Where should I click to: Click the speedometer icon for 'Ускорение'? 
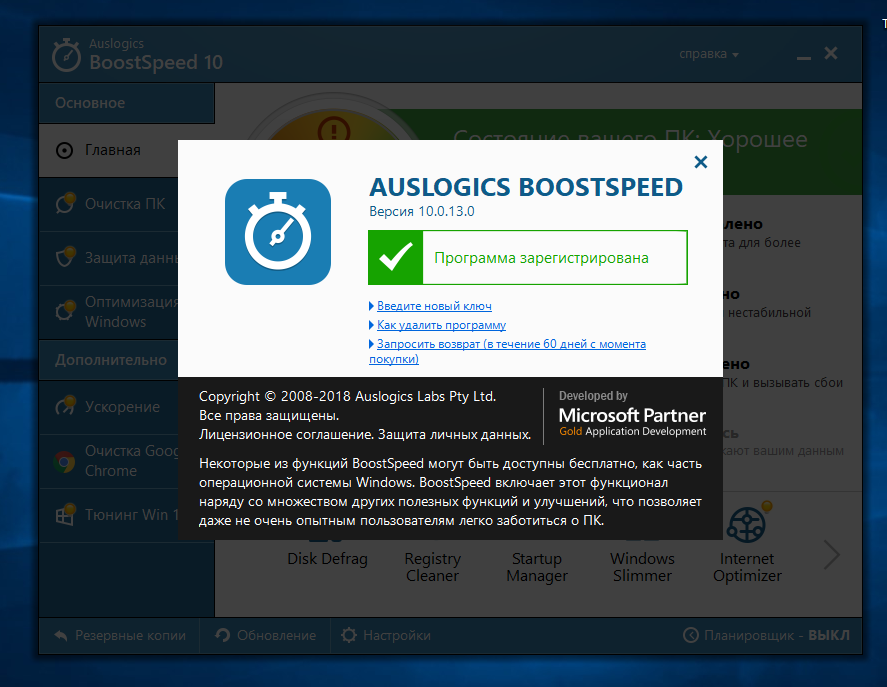coord(66,405)
